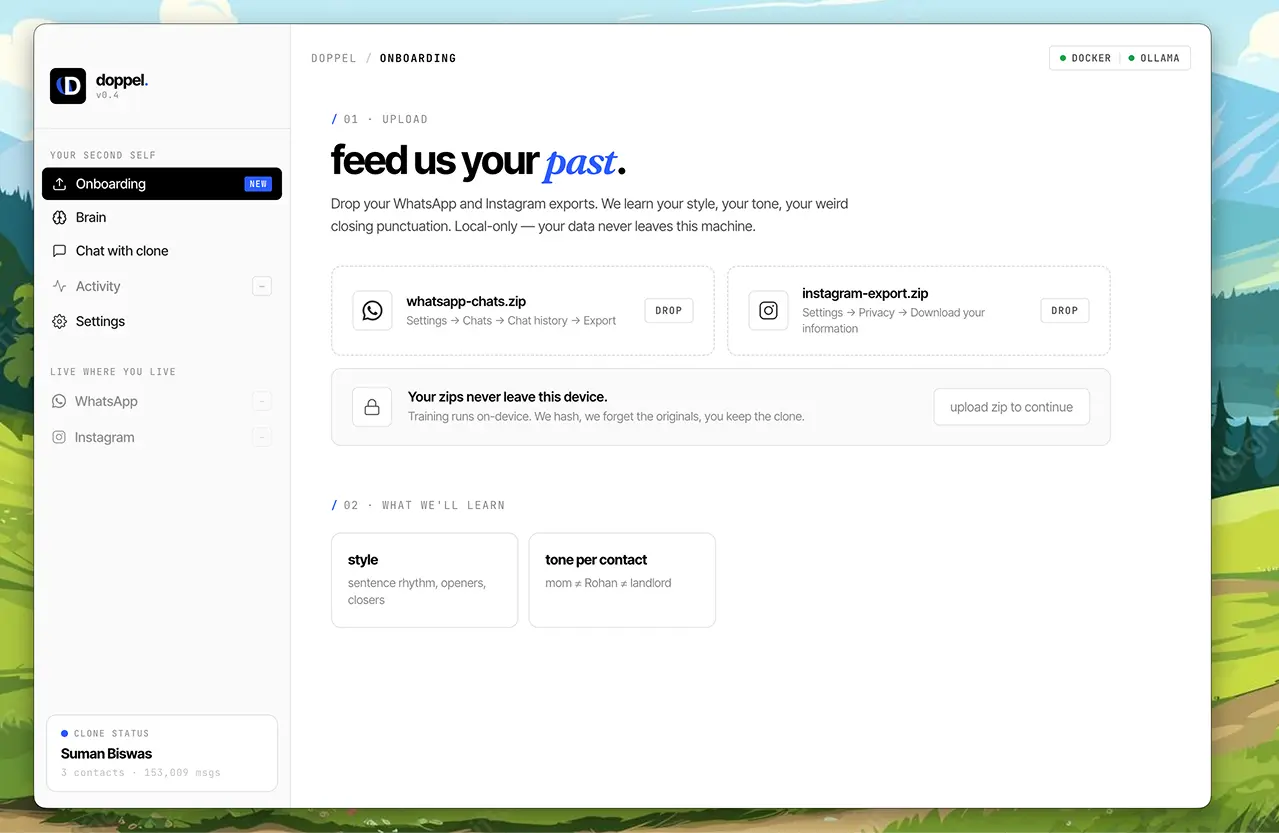
Task: Select the tone per contact card
Action: (622, 580)
